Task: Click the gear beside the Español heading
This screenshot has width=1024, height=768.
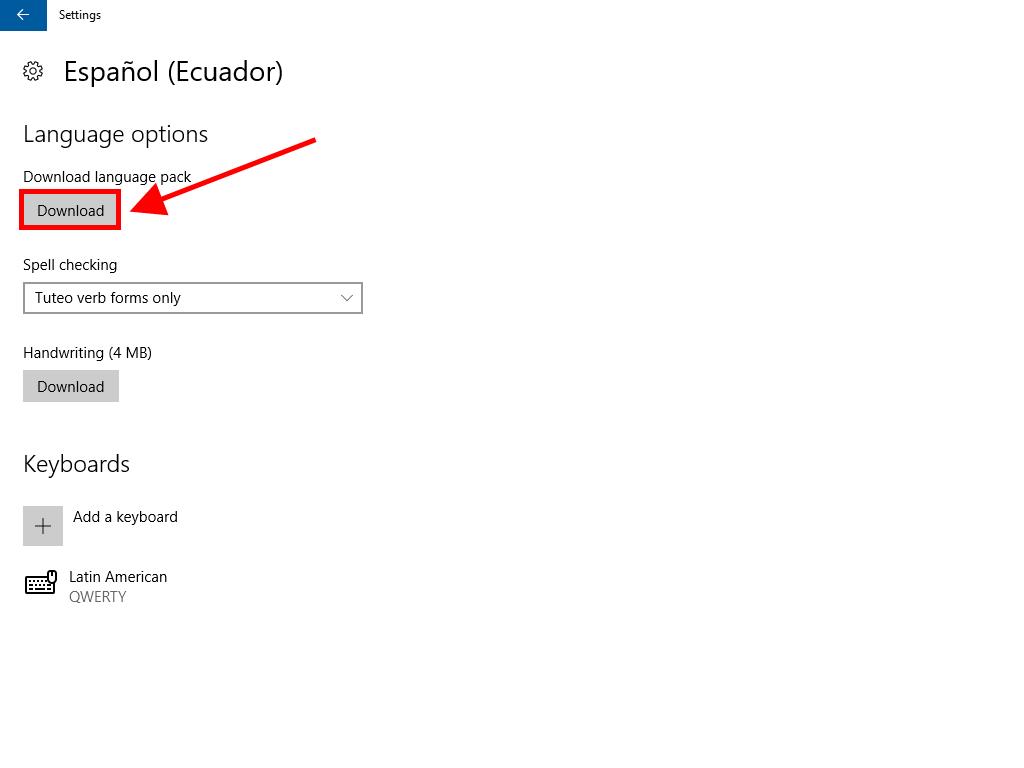Action: pos(33,71)
